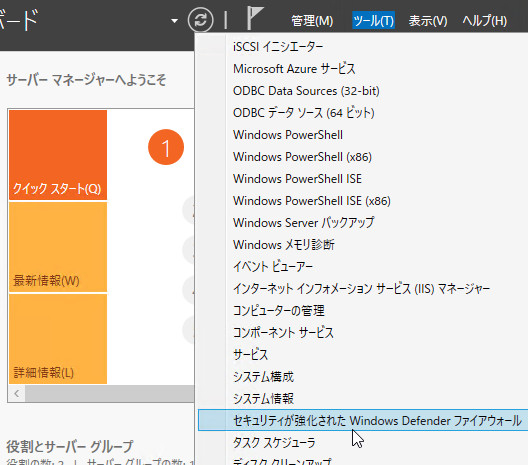Launch the Windows PowerShell entry

pyautogui.click(x=288, y=135)
